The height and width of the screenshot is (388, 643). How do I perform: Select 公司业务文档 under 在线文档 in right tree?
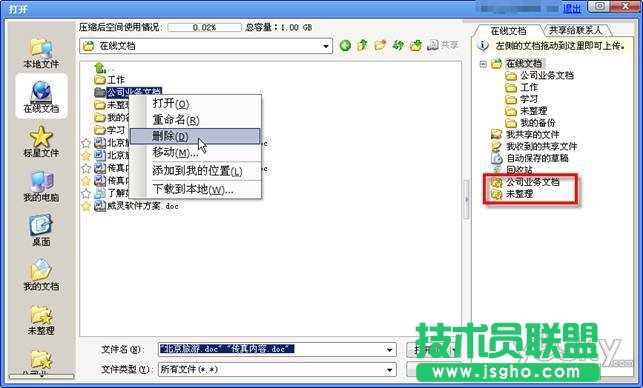pos(547,75)
